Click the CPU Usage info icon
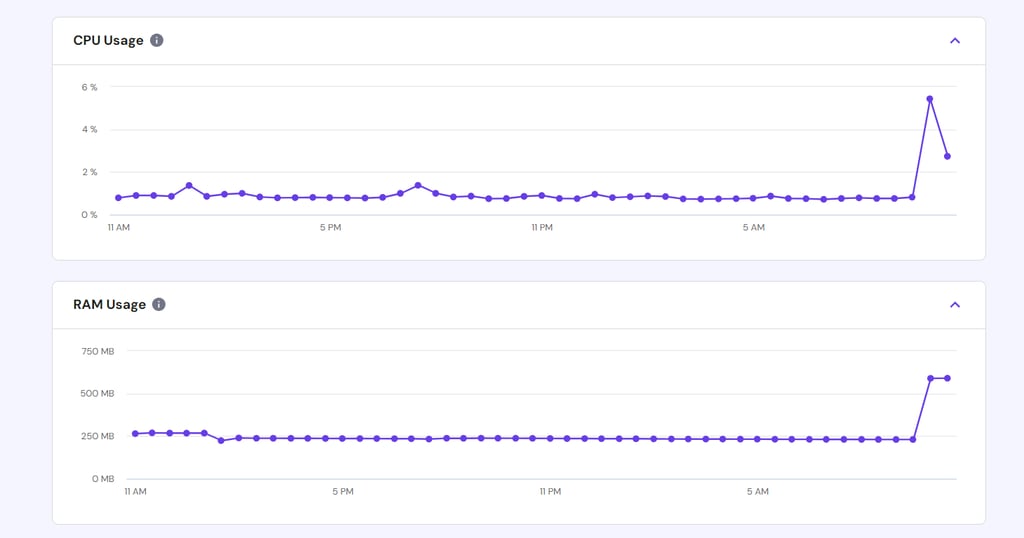Image resolution: width=1024 pixels, height=538 pixels. click(157, 40)
